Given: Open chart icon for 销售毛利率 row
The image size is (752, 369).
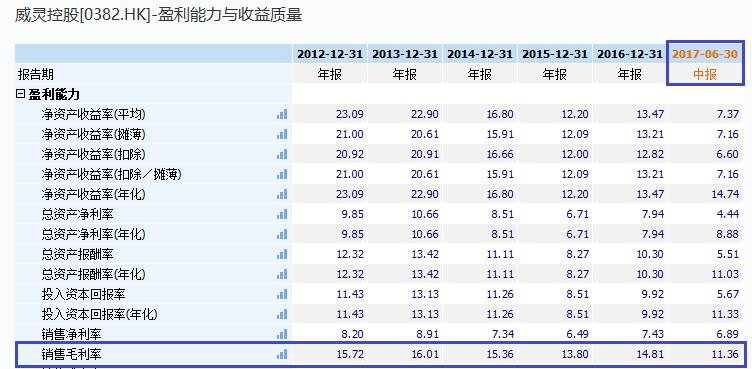Looking at the screenshot, I should [x=282, y=354].
